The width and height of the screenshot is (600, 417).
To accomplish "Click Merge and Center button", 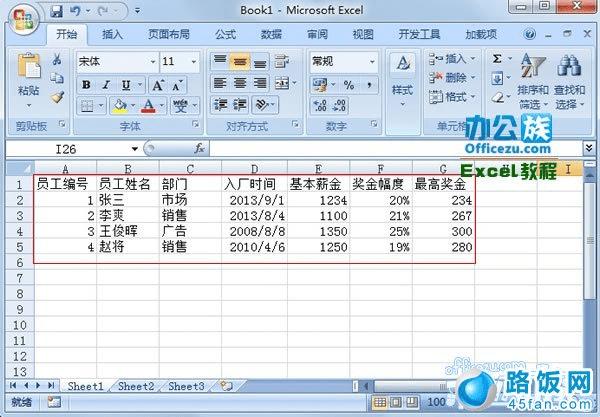I will click(282, 83).
